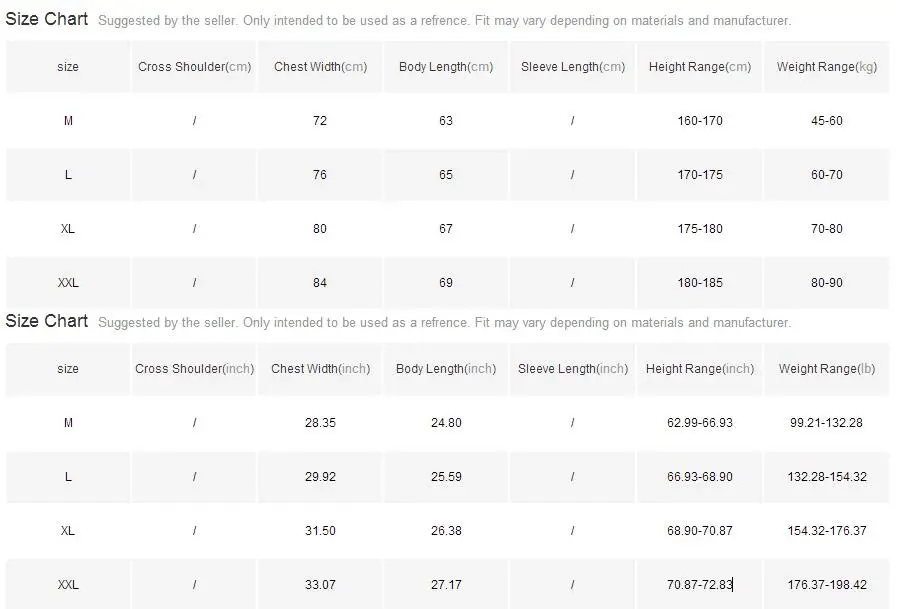Click the first Size Chart heading
Viewport: 897px width, 609px height.
46,19
